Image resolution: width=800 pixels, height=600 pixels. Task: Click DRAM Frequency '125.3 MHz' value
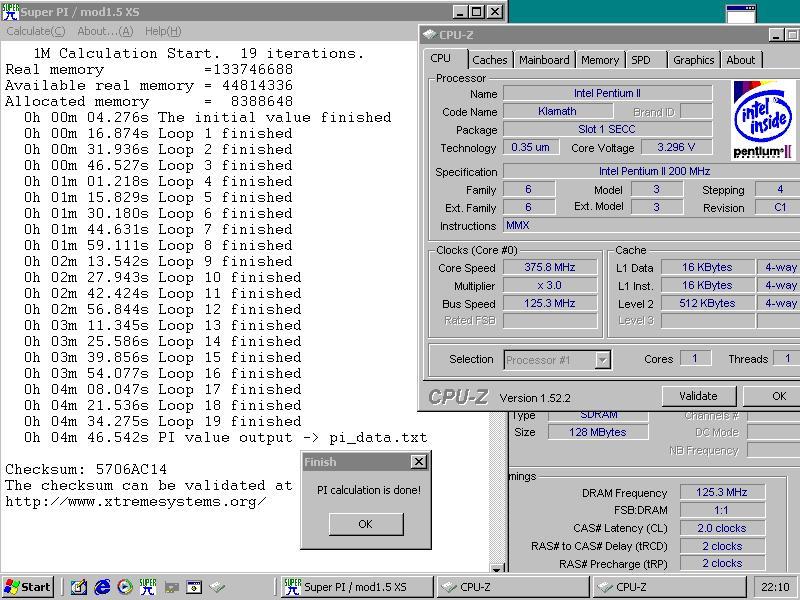point(722,492)
